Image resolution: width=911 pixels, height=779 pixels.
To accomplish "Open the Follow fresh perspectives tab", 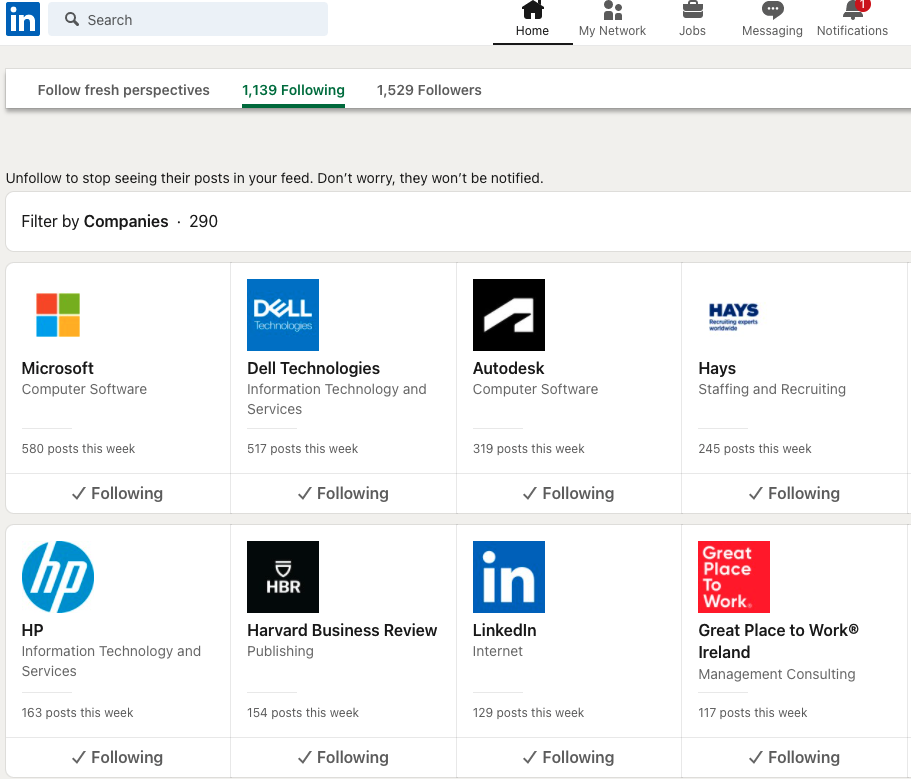I will point(123,90).
